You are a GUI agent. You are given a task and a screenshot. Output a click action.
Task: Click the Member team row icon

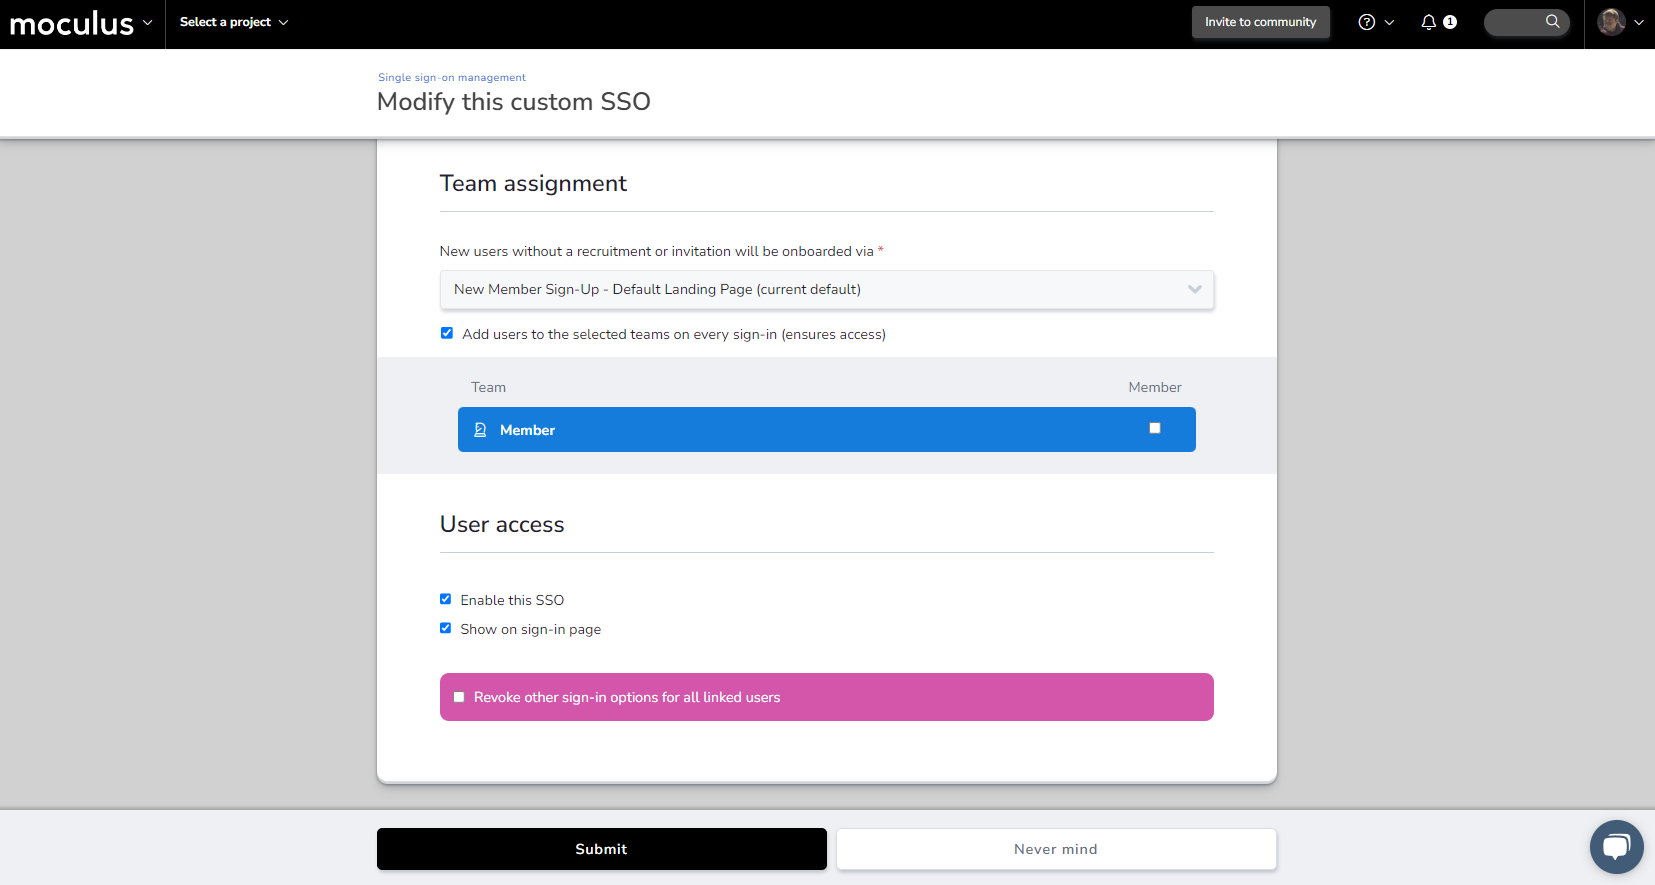click(480, 430)
